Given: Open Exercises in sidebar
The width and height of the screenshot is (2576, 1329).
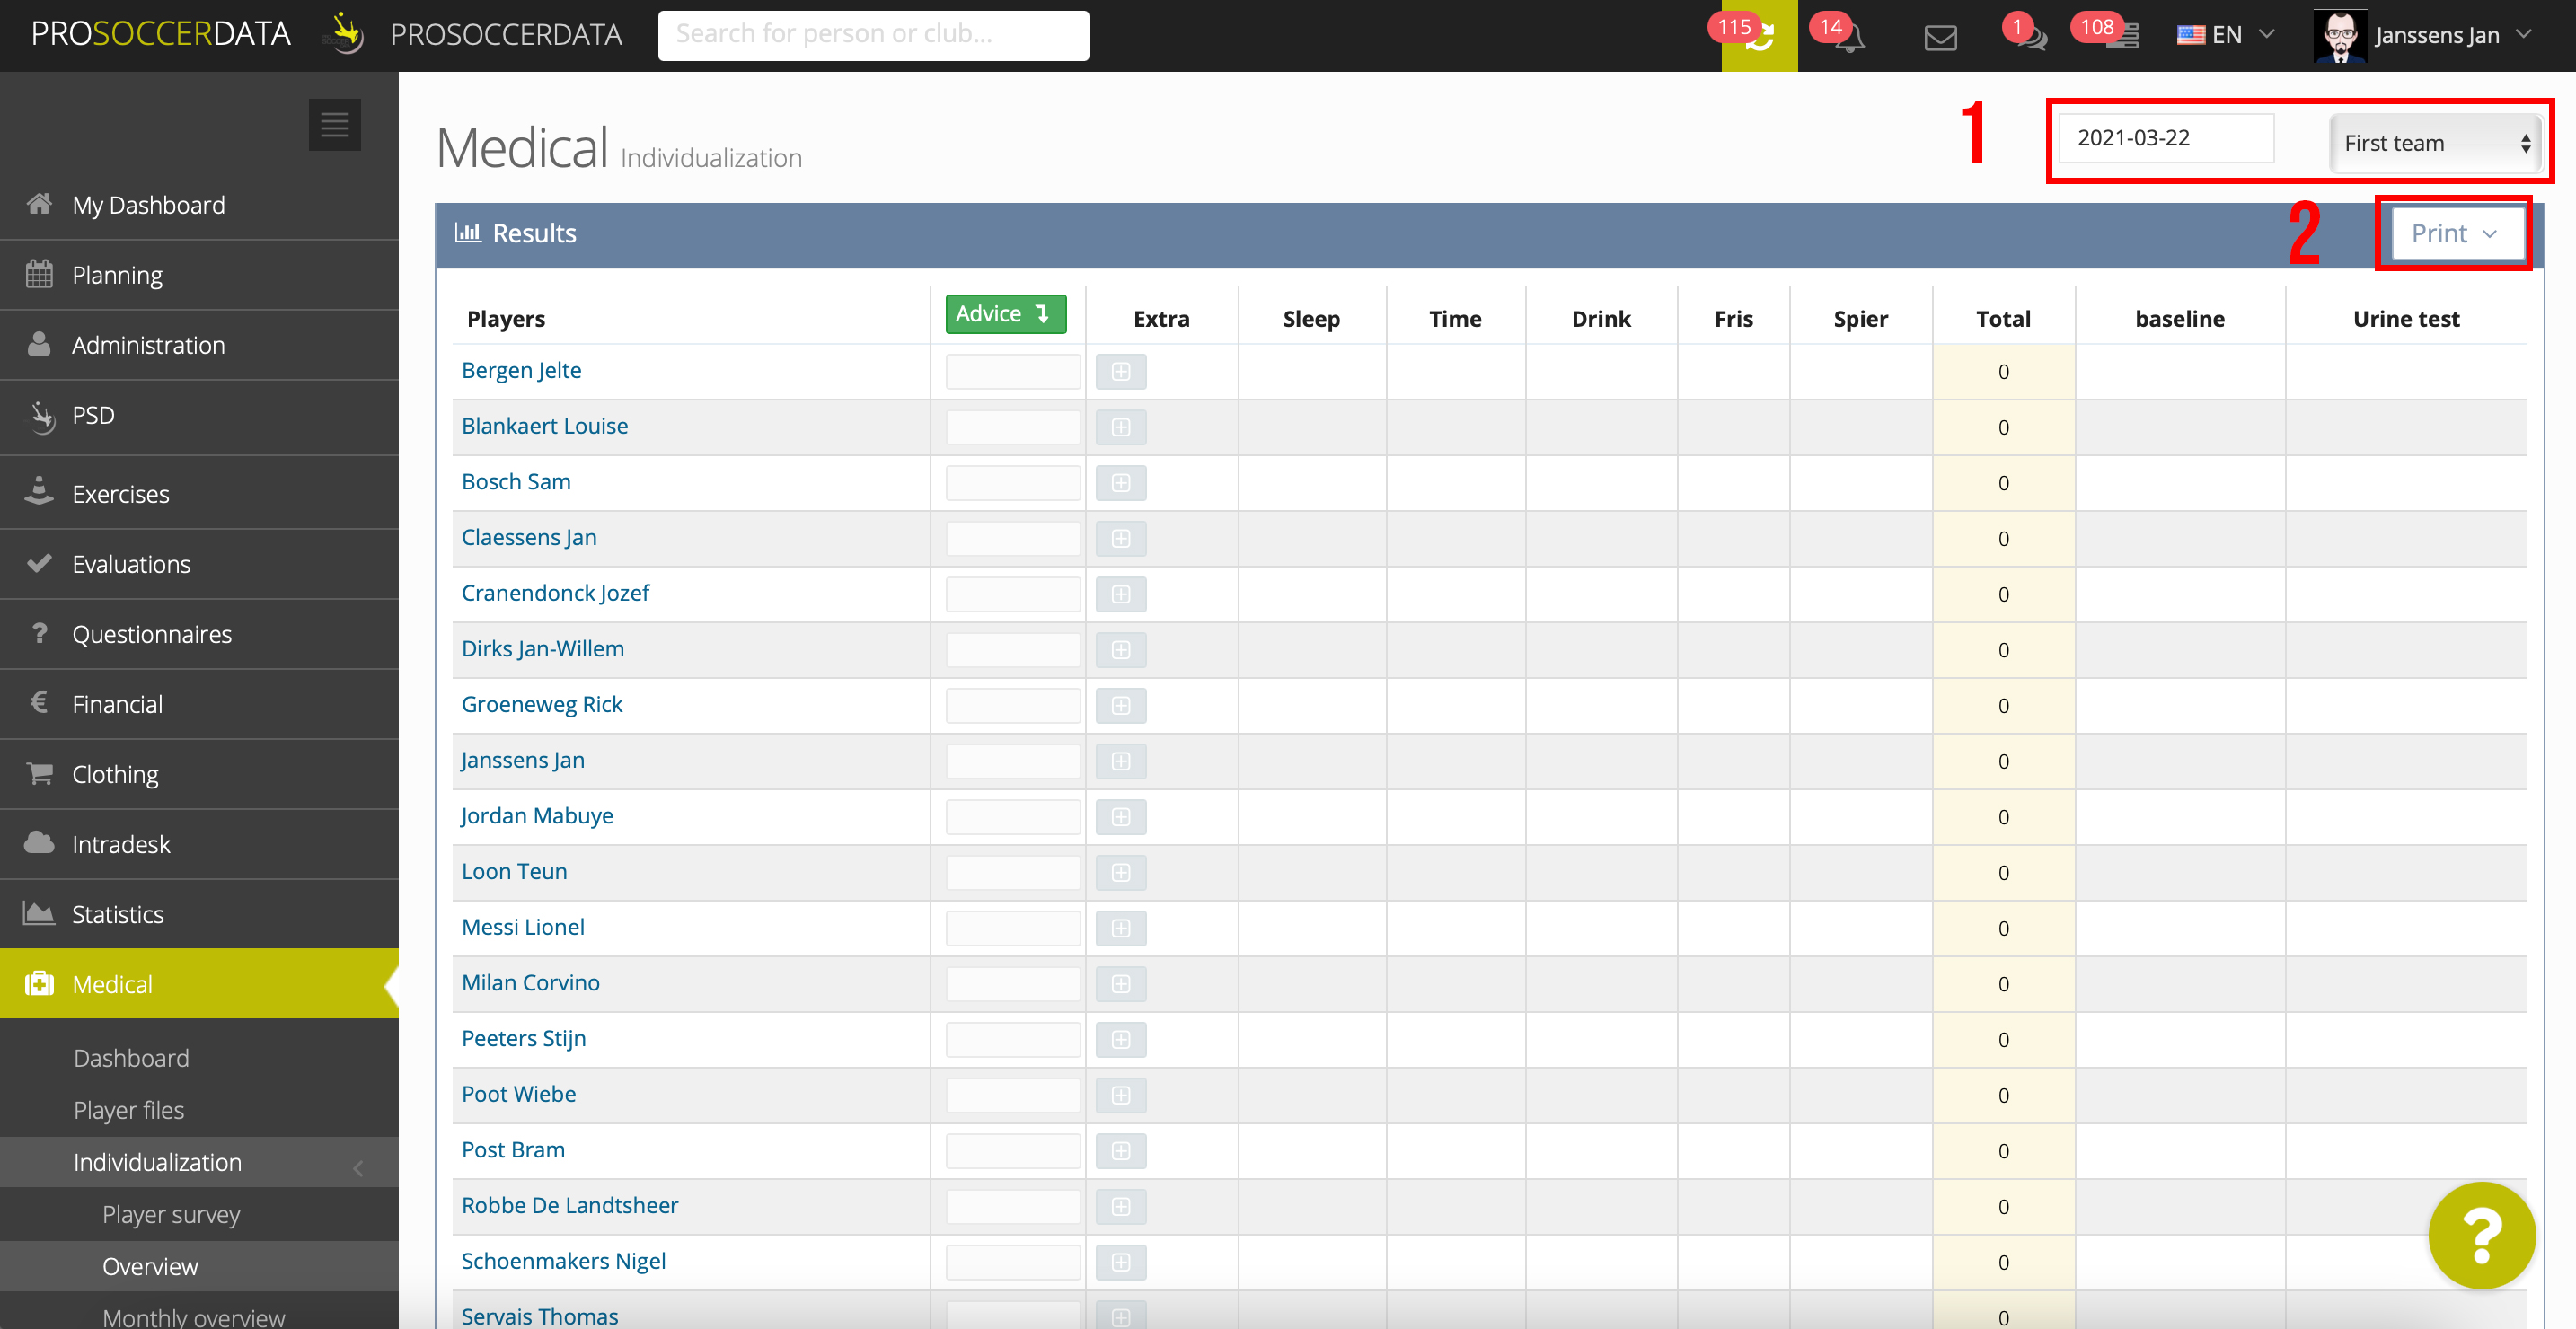Looking at the screenshot, I should (200, 494).
